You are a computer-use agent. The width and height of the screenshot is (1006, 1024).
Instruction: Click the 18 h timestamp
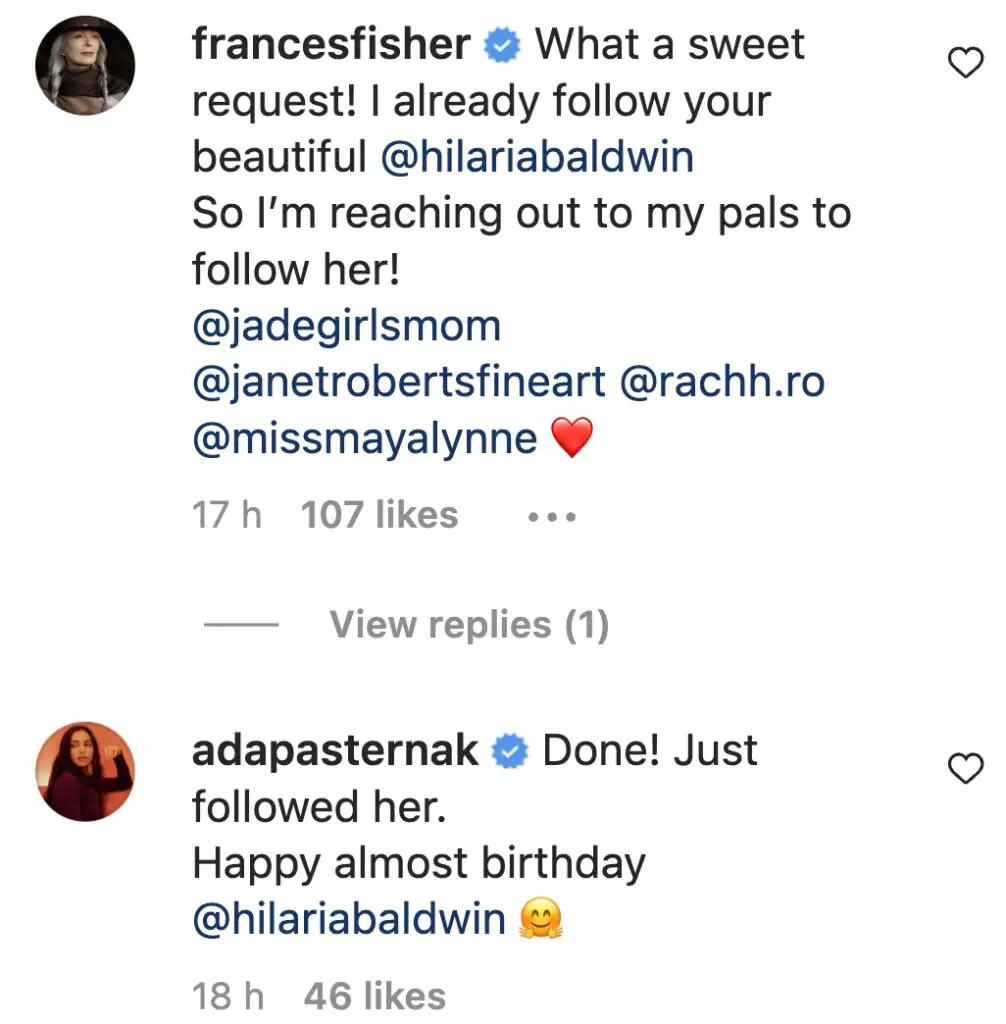tap(227, 996)
